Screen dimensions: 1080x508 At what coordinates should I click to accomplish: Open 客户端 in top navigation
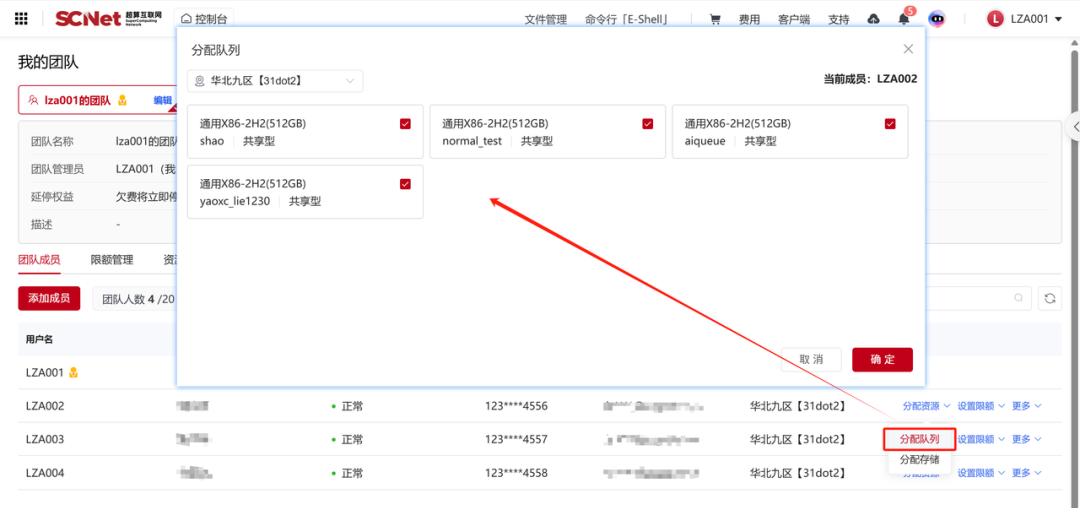coord(794,19)
